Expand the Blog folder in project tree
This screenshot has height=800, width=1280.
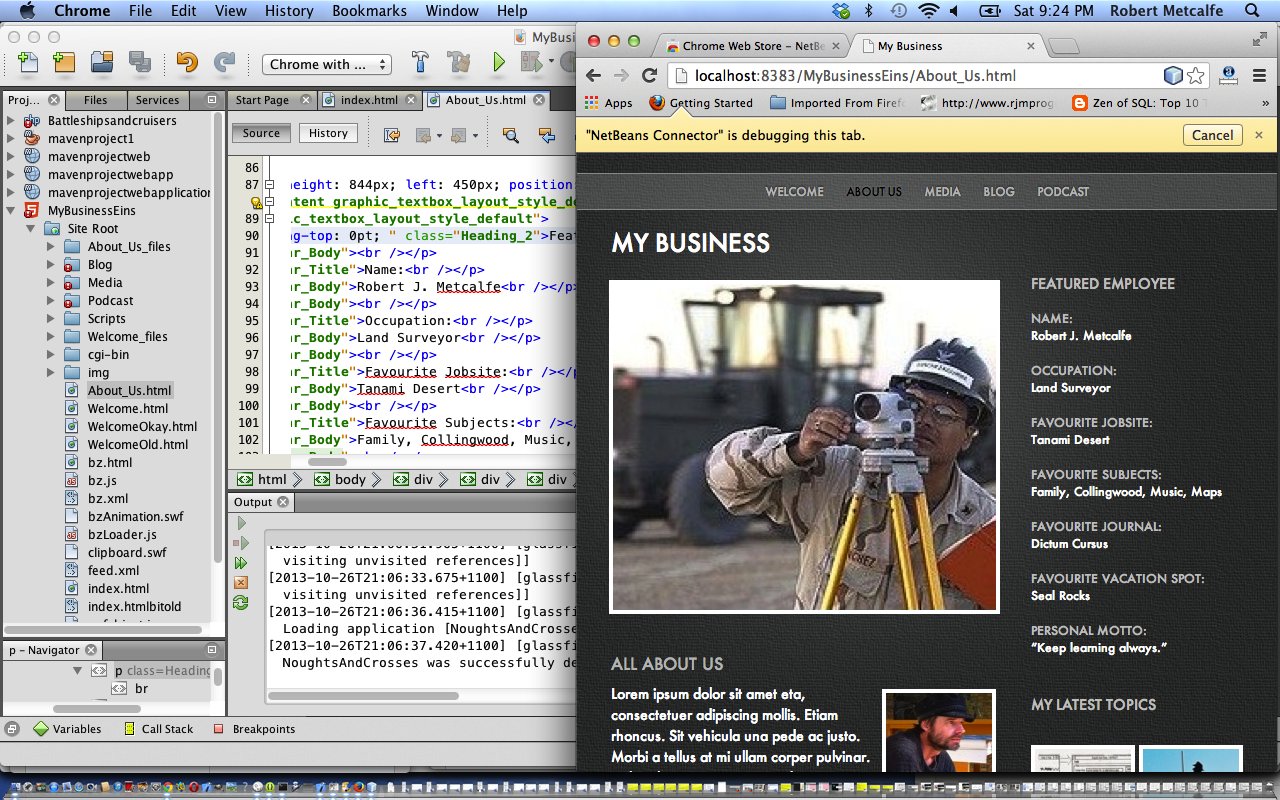pos(52,265)
